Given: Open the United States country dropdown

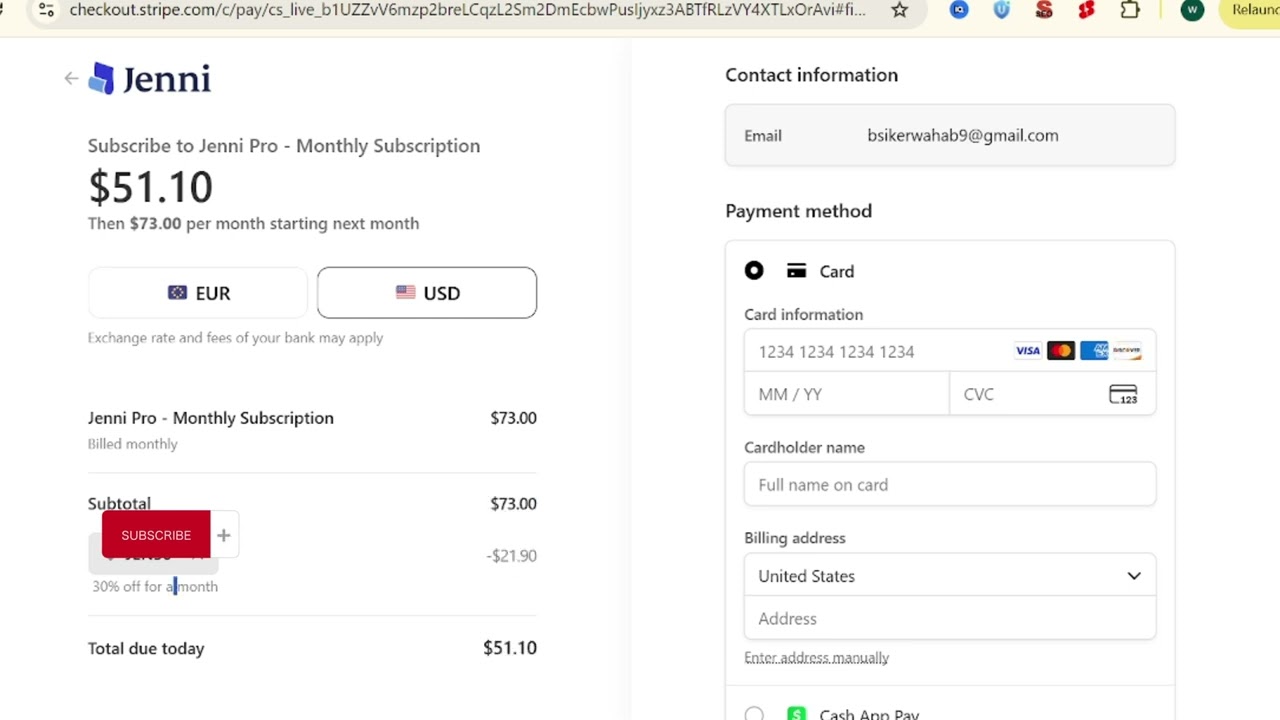Looking at the screenshot, I should point(950,576).
